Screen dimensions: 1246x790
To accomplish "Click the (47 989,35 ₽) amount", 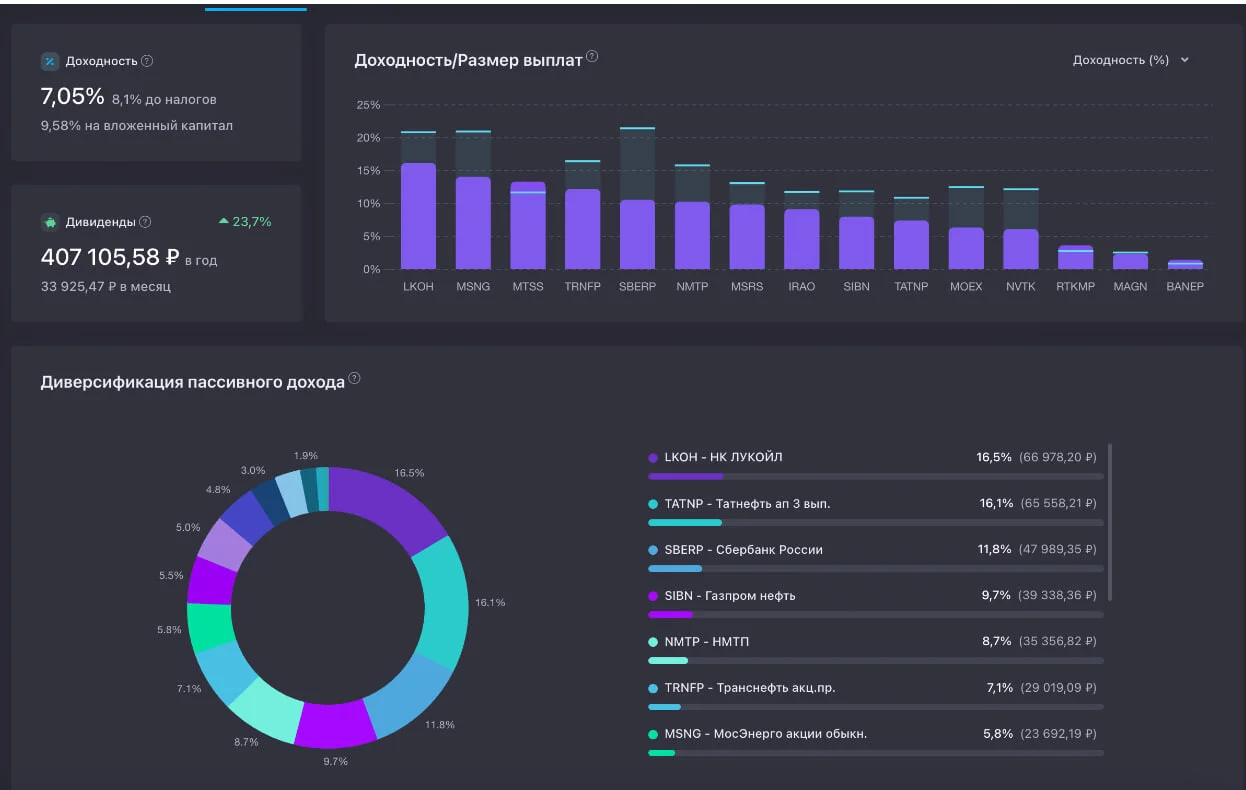I will 1058,550.
